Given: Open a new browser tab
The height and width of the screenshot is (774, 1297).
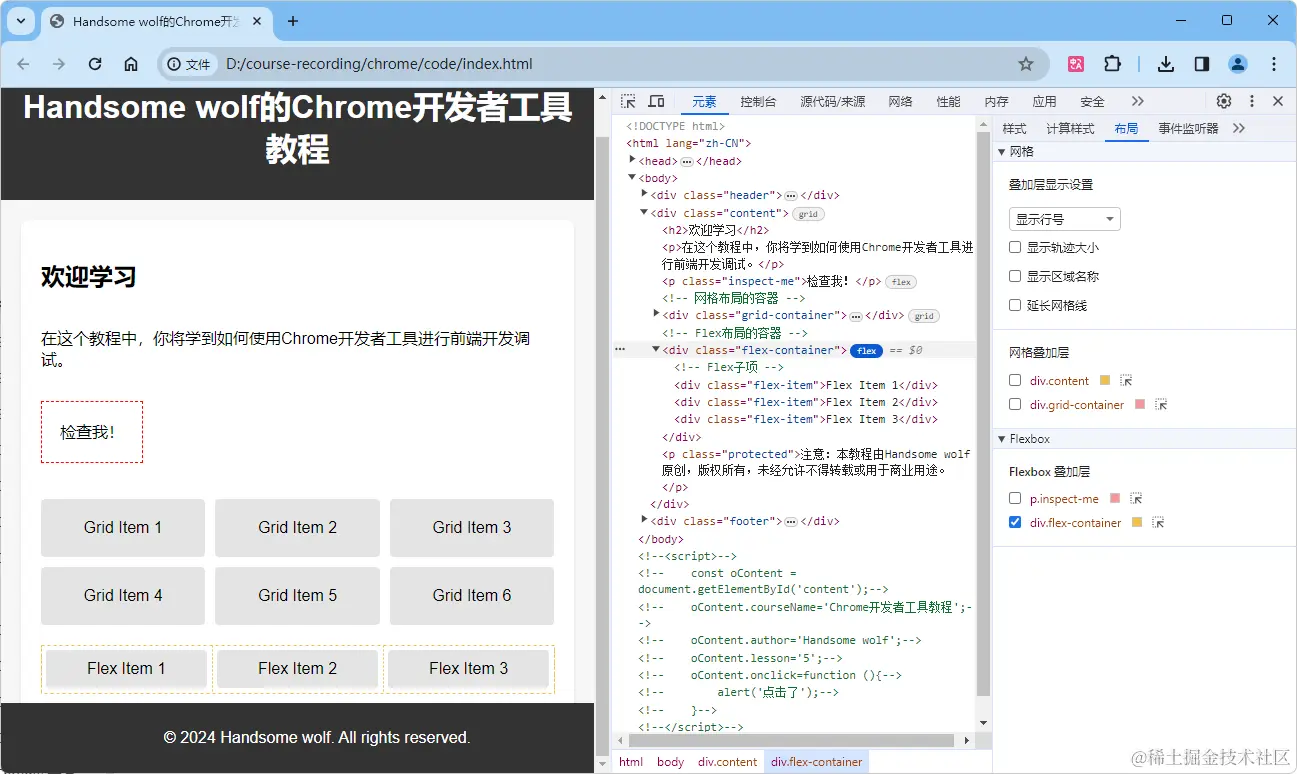Looking at the screenshot, I should pos(293,21).
